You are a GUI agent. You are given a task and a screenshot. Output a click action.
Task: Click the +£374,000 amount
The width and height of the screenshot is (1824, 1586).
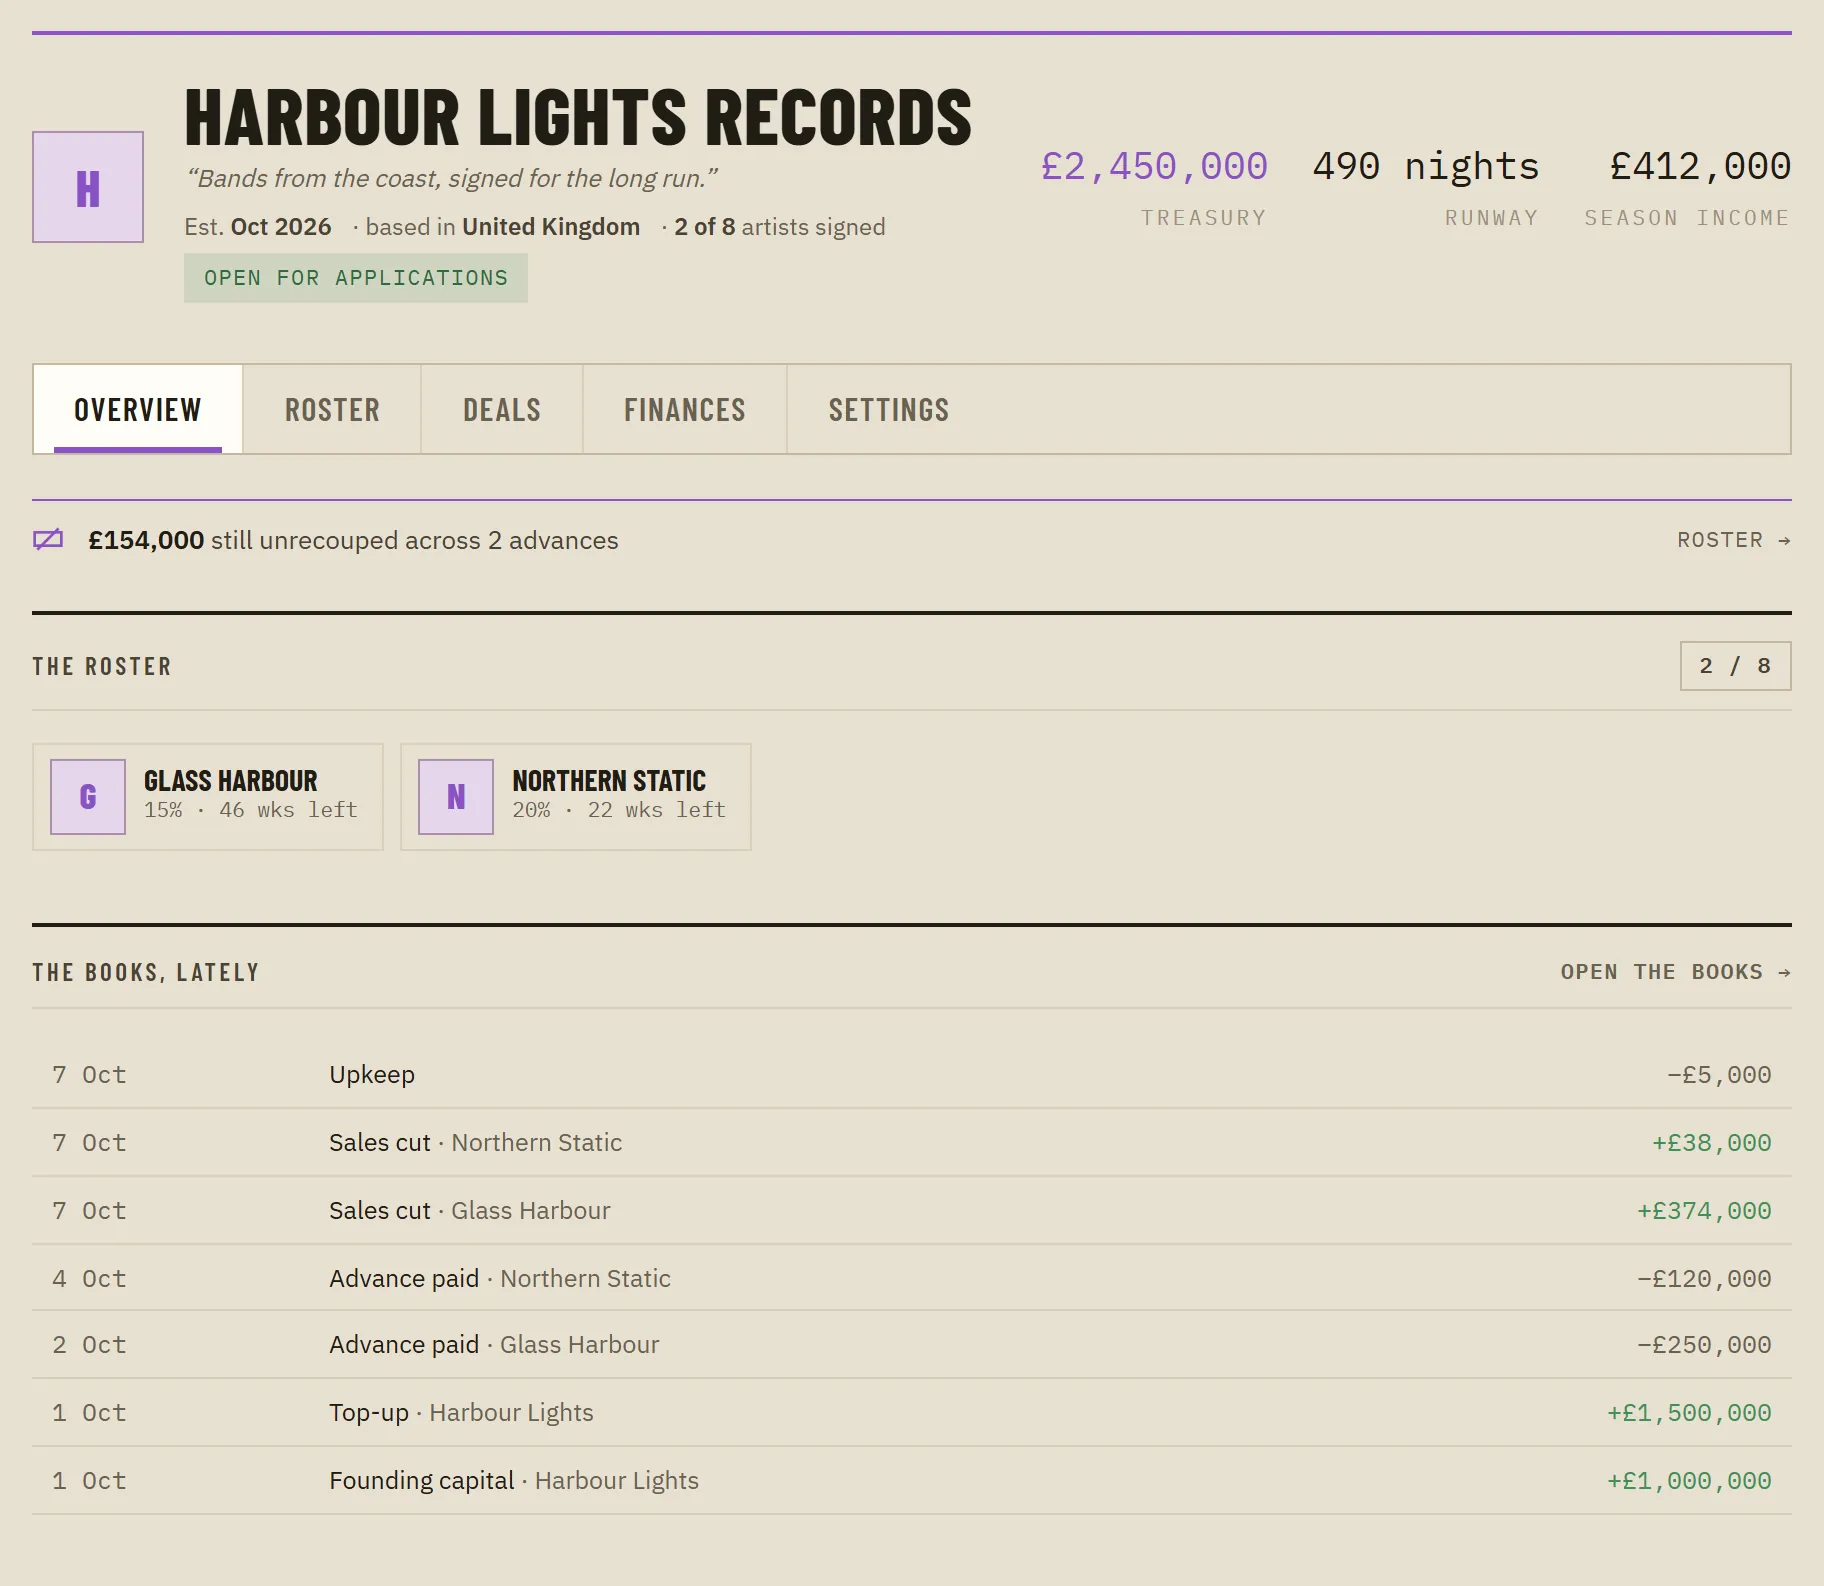click(1704, 1211)
